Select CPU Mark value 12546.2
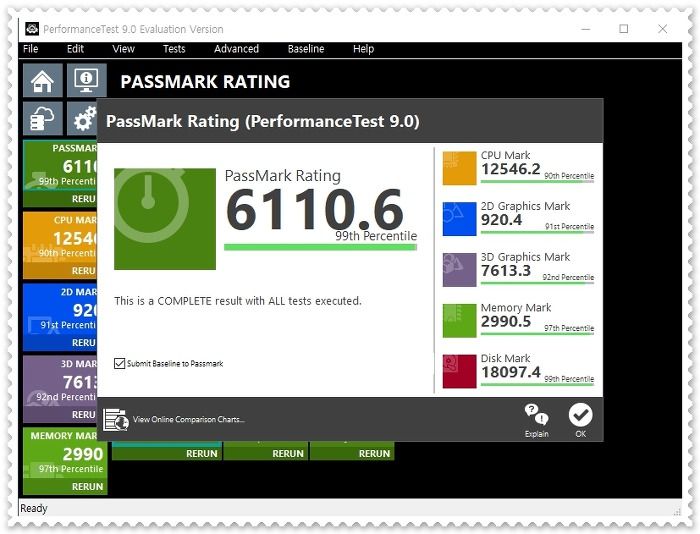Screen dimensions: 700x534 [511, 169]
